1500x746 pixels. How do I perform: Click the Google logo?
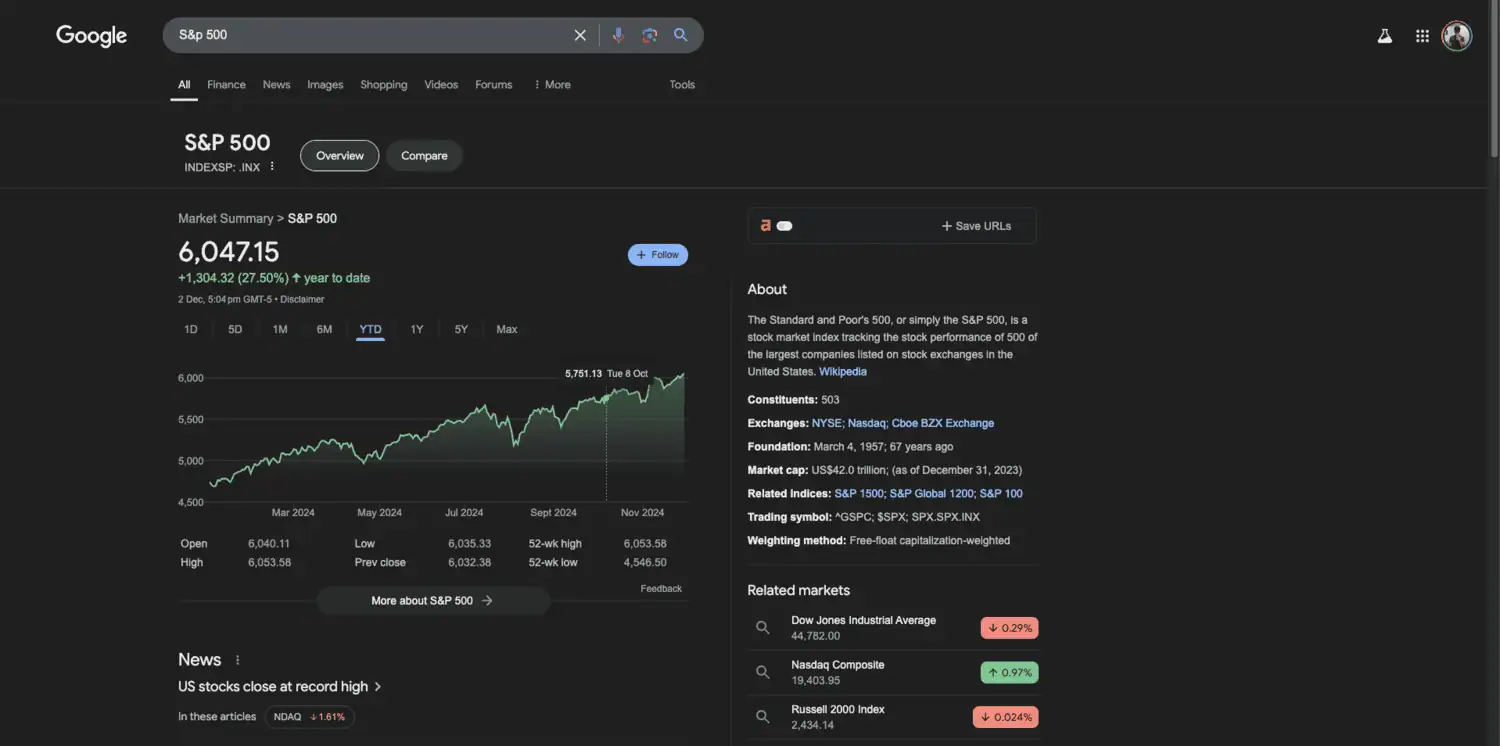pyautogui.click(x=91, y=36)
